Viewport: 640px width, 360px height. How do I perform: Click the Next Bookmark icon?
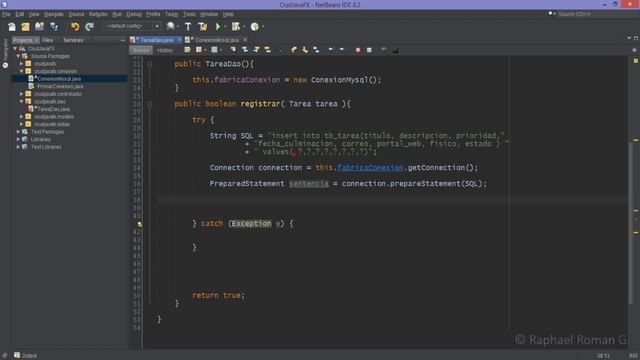tap(305, 50)
